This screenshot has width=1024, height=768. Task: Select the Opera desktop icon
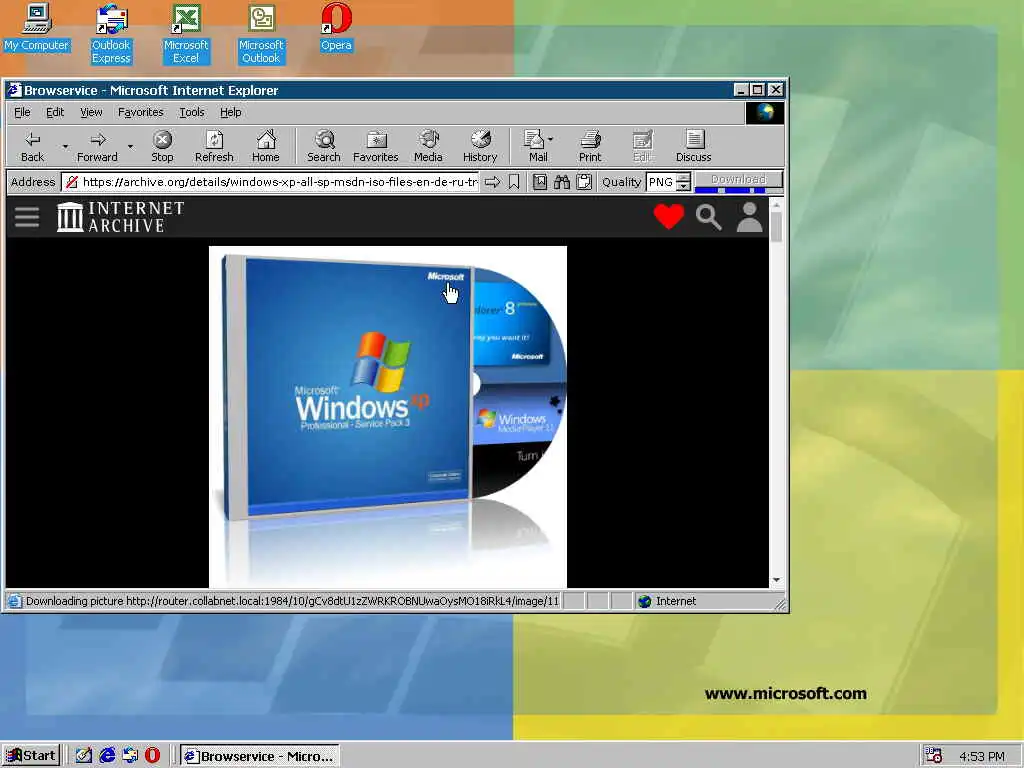tap(336, 27)
